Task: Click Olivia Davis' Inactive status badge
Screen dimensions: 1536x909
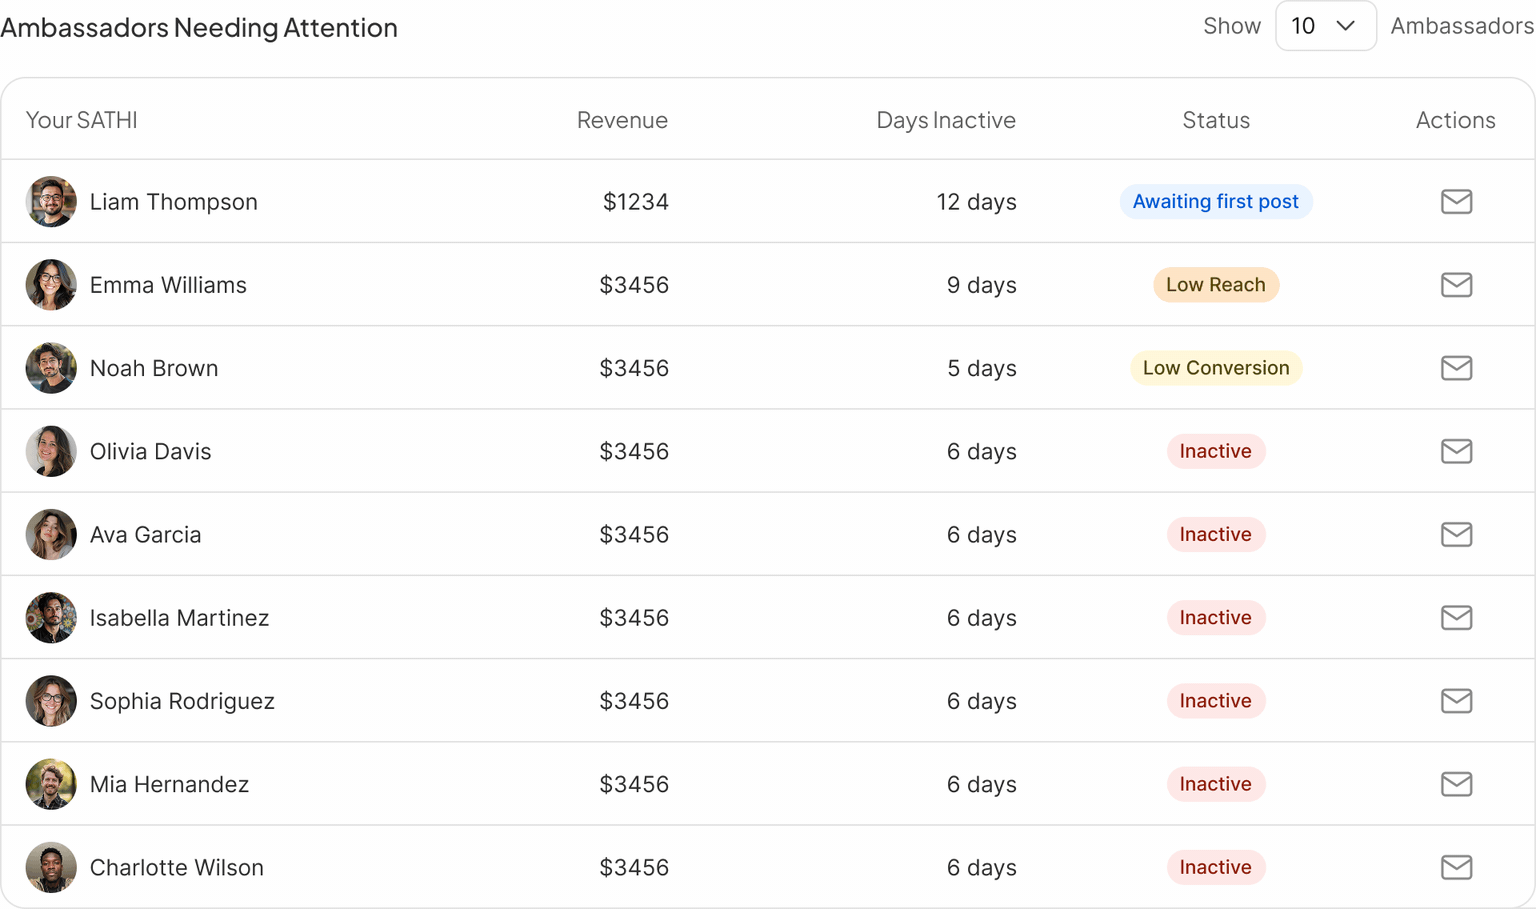Action: point(1216,451)
